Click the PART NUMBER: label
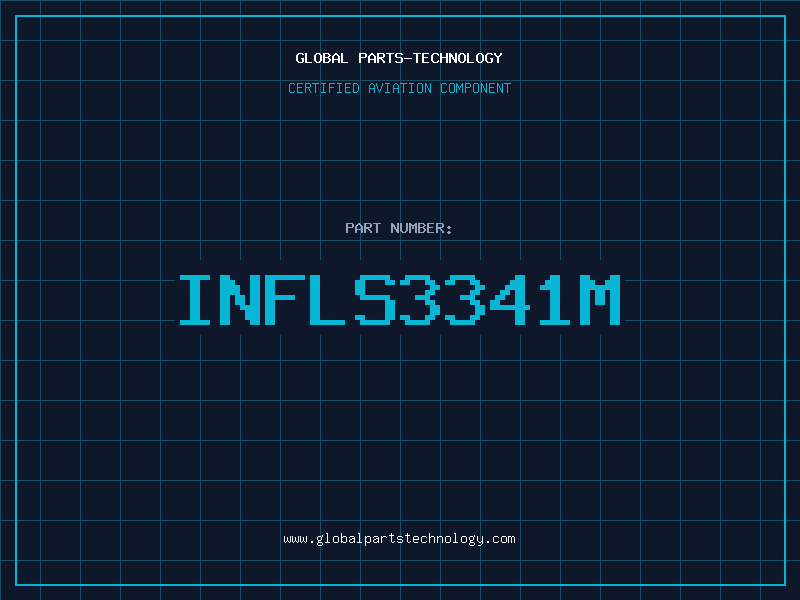The width and height of the screenshot is (800, 600). point(399,228)
